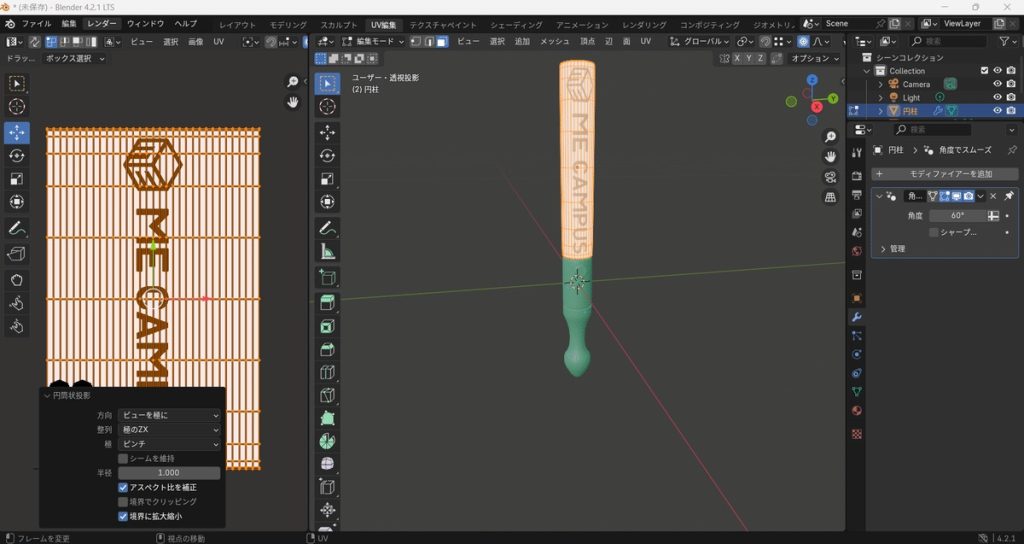Viewport: 1024px width, 544px height.
Task: Select the Extrude Region tool in 3D viewport
Action: point(327,302)
